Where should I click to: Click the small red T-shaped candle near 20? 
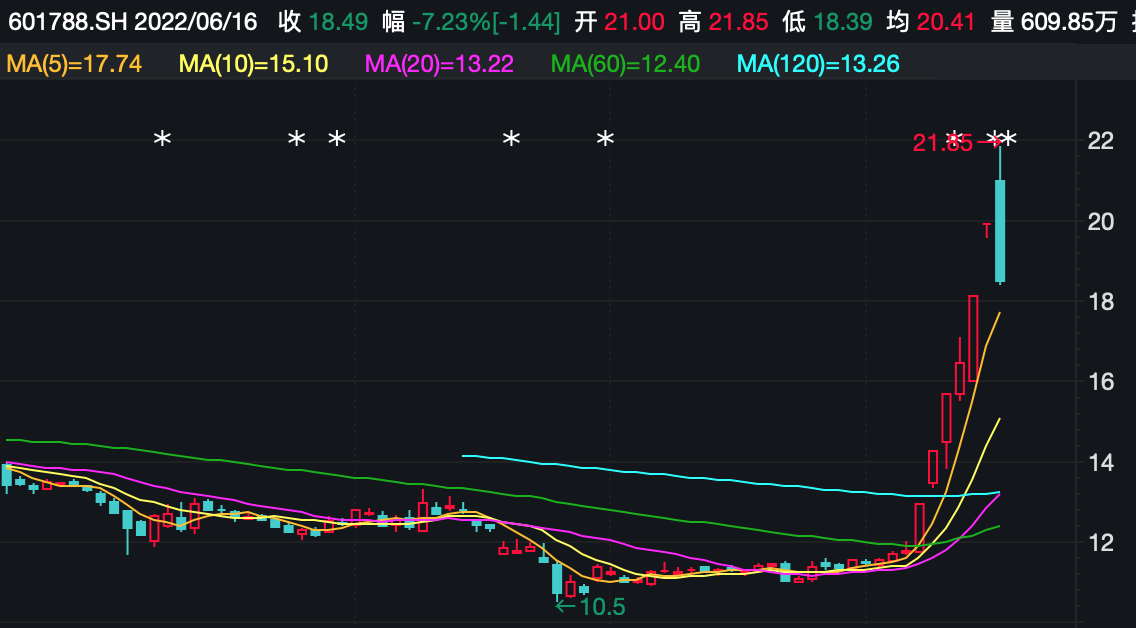(x=986, y=230)
